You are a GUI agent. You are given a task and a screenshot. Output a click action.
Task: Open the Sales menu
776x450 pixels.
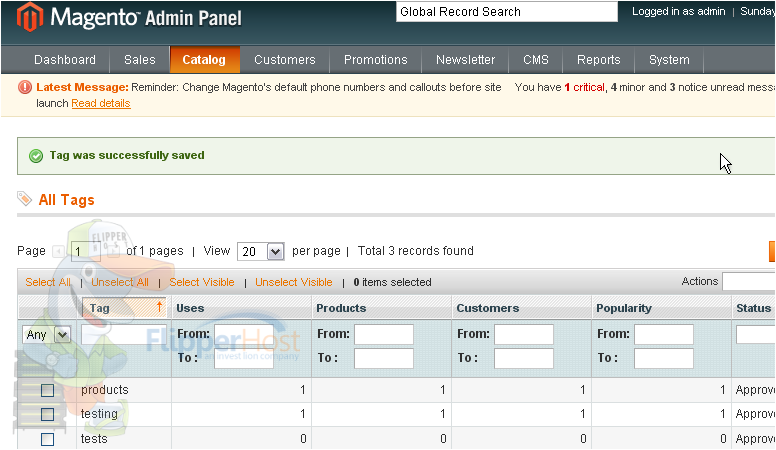click(140, 60)
